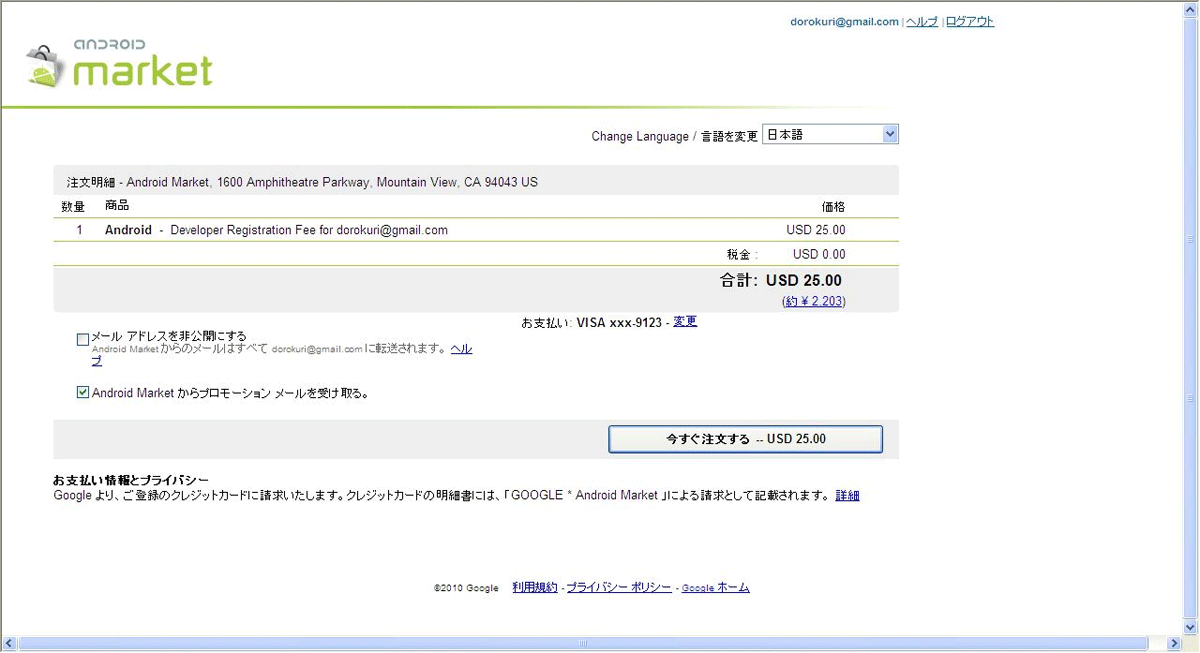Image resolution: width=1200 pixels, height=653 pixels.
Task: Click the お支払い情報とプライバシー heading
Action: click(131, 481)
